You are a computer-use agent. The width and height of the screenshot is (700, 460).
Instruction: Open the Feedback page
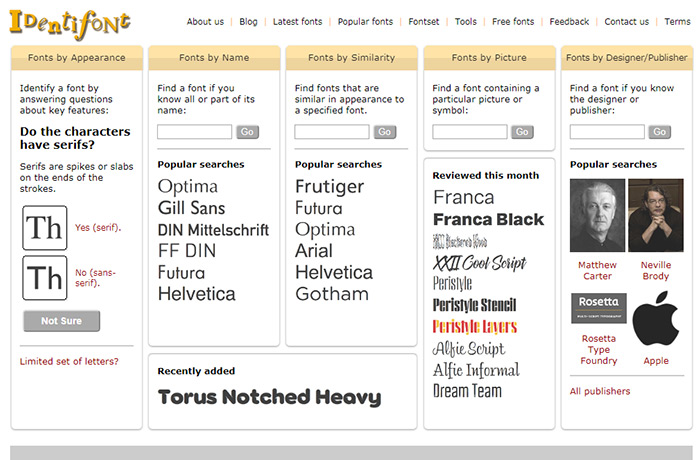(569, 21)
